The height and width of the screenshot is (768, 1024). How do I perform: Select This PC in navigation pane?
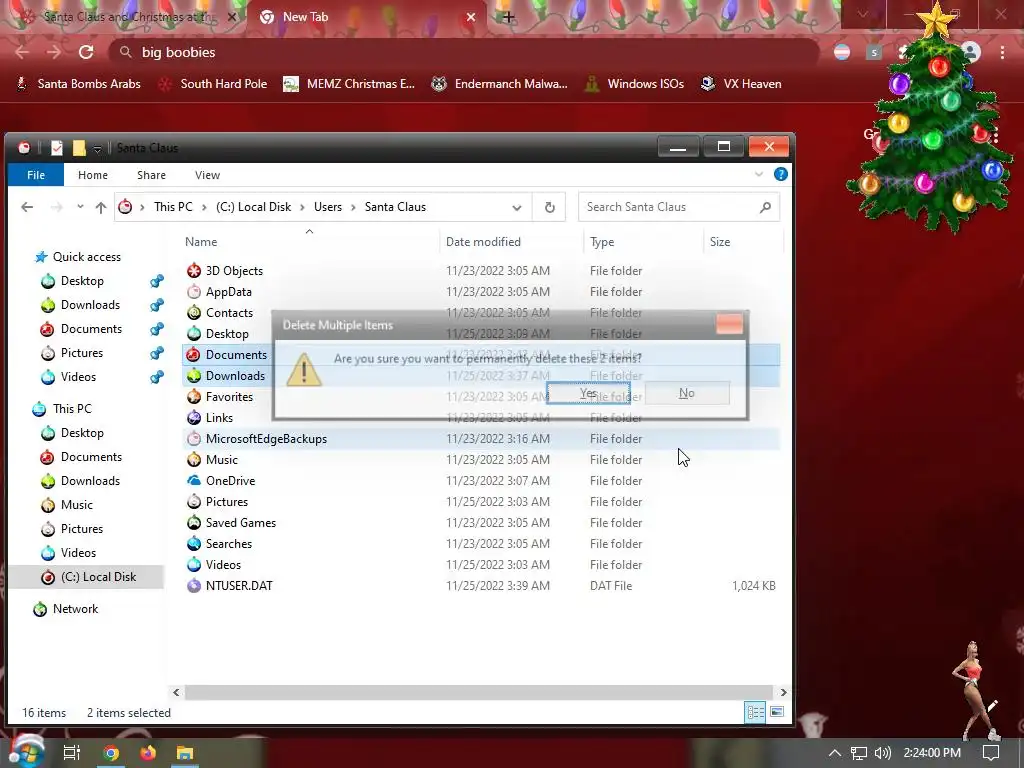72,409
